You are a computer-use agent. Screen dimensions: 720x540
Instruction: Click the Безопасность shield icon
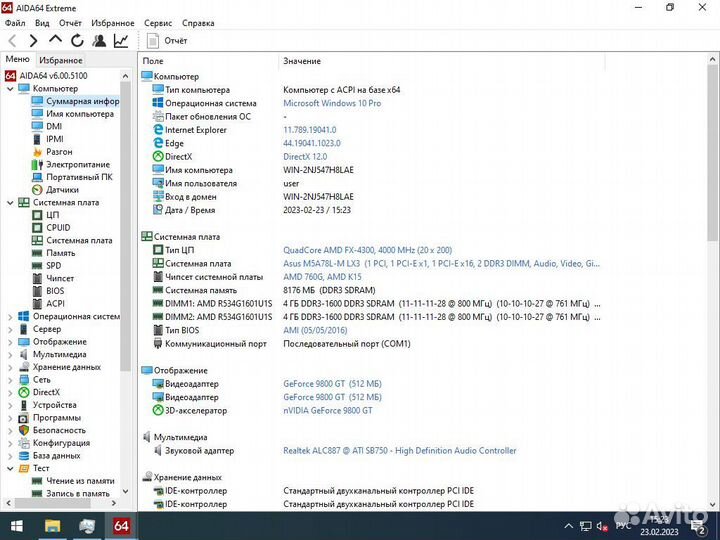24,430
